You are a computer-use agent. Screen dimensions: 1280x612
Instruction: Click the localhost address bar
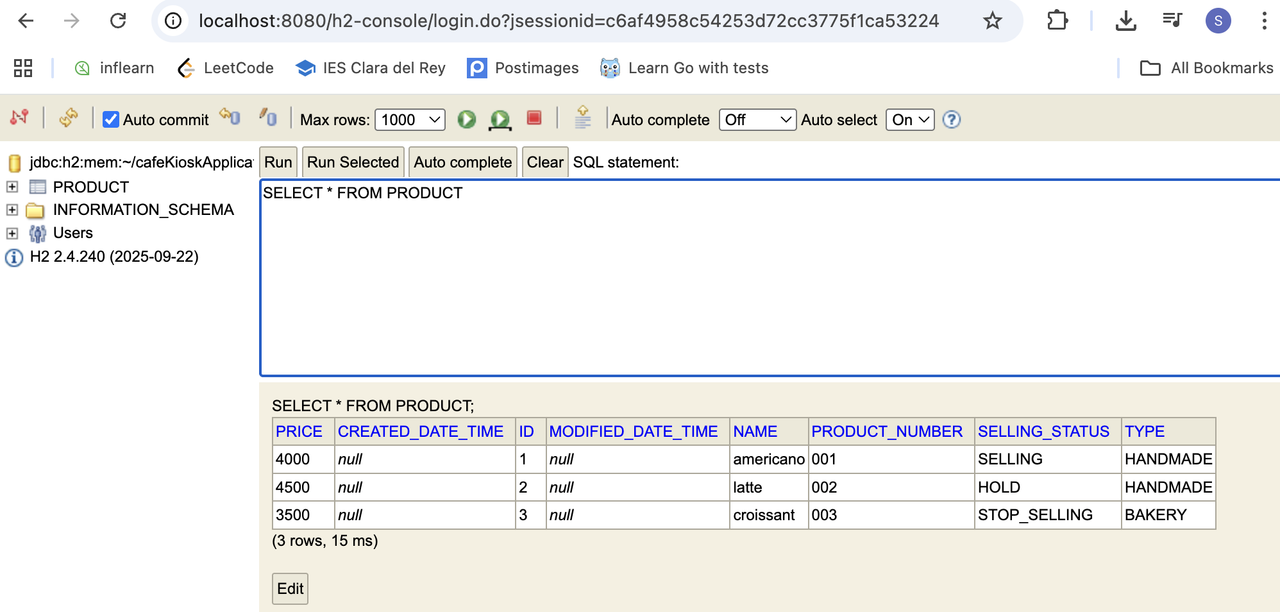click(568, 21)
